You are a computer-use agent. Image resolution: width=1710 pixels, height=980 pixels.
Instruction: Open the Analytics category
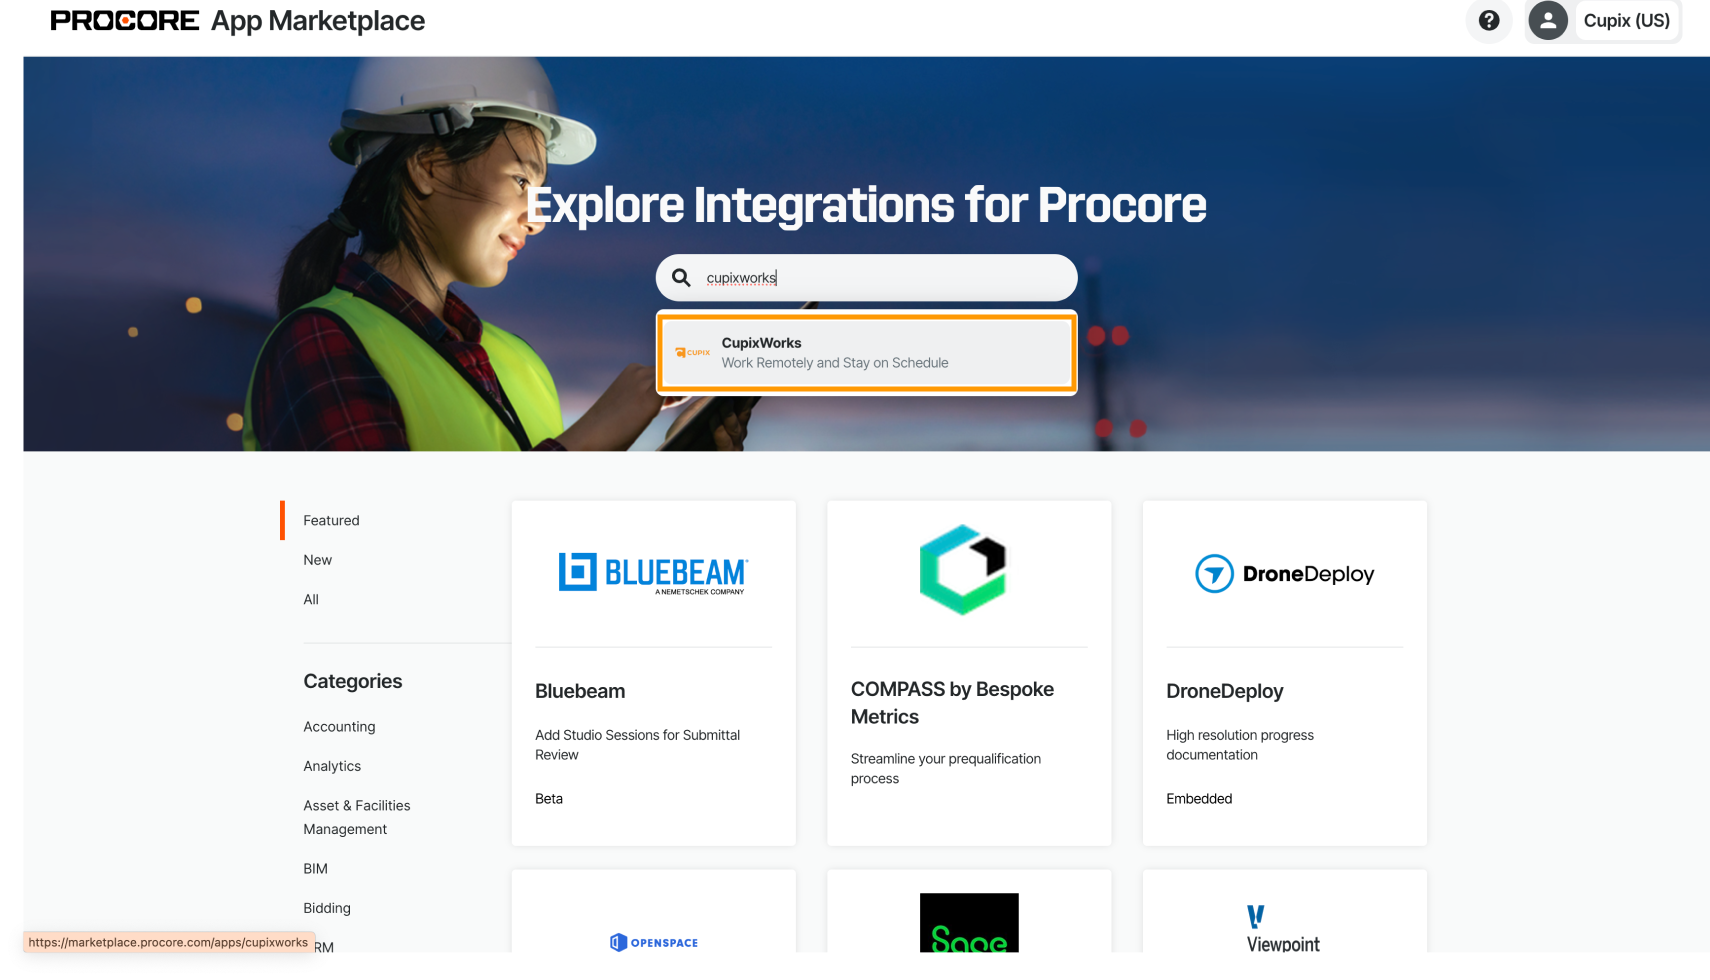click(332, 766)
